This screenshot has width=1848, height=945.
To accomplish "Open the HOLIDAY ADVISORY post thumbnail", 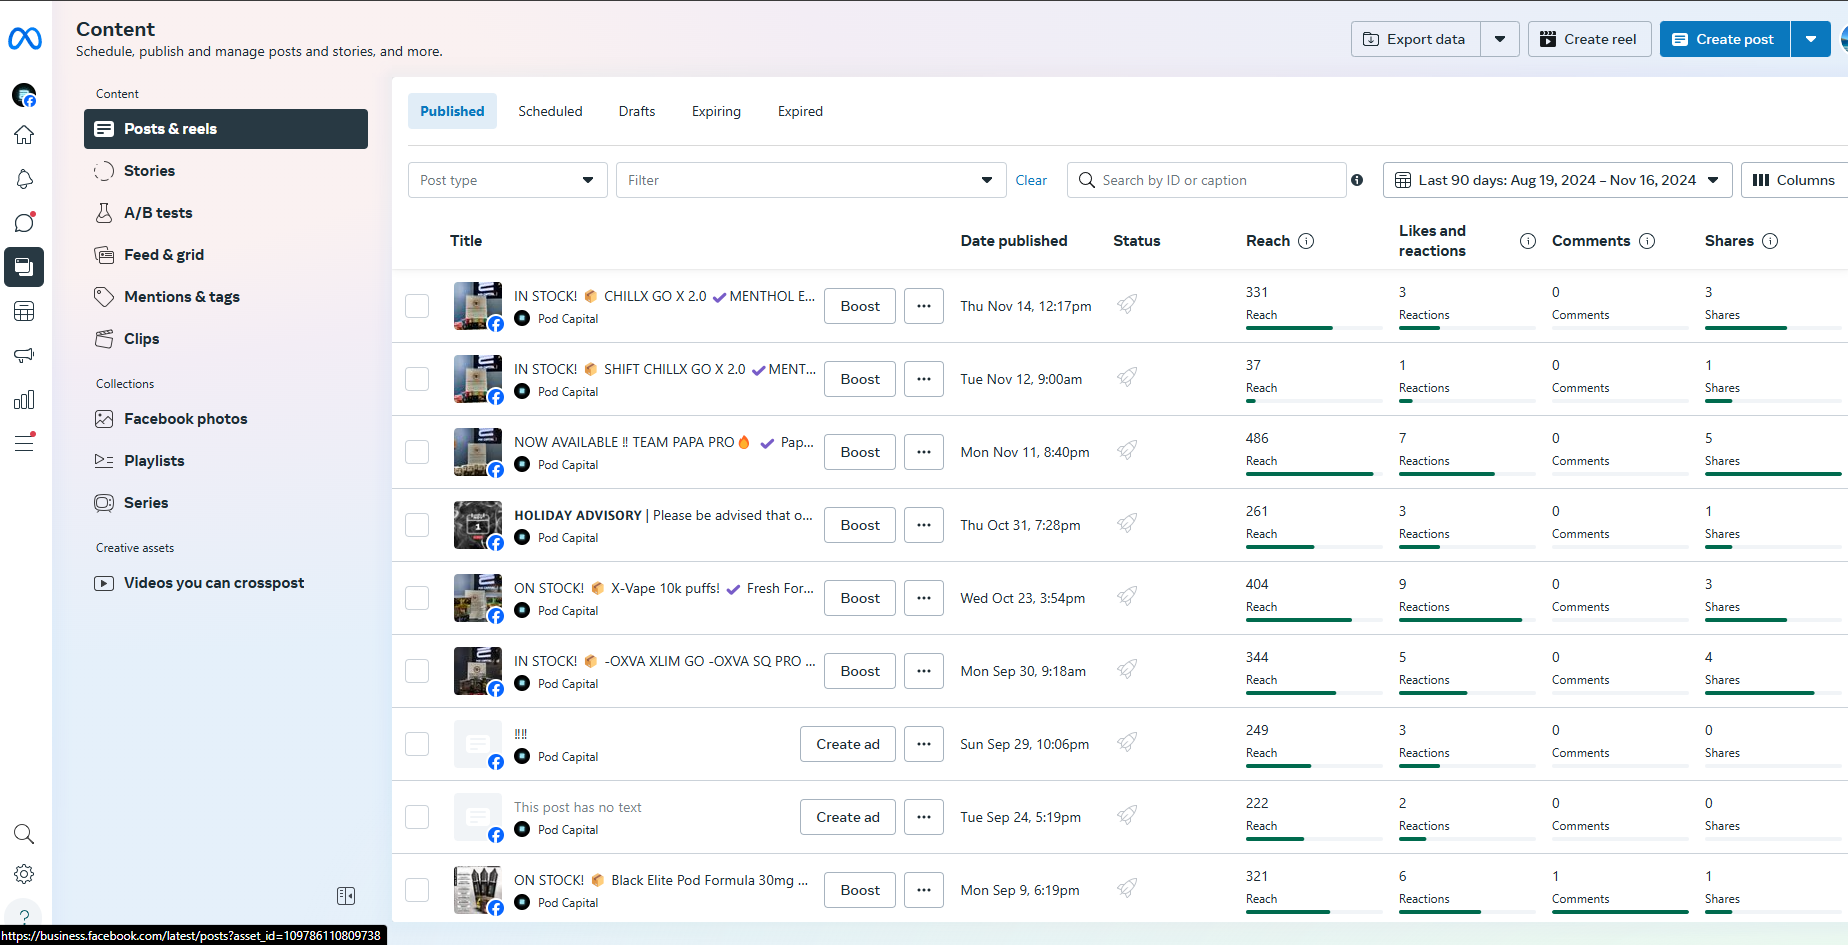I will [478, 525].
